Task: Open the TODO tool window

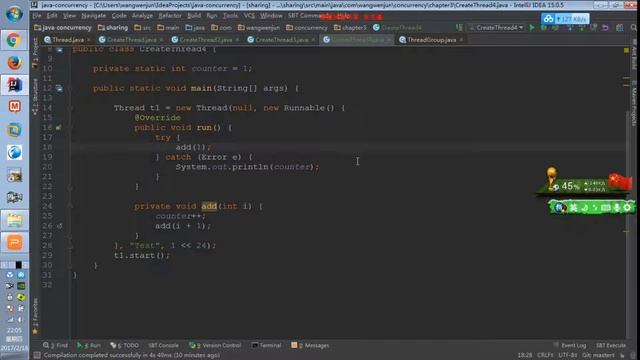Action: (124, 345)
